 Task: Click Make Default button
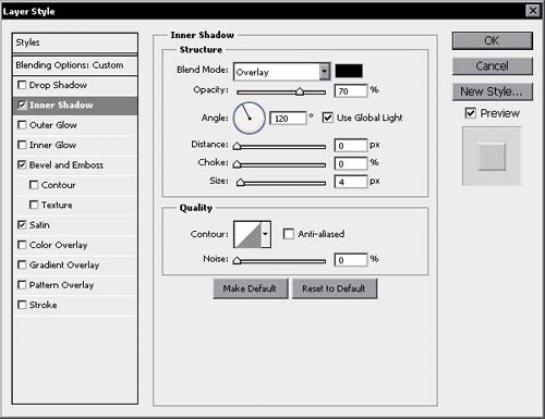click(x=250, y=289)
